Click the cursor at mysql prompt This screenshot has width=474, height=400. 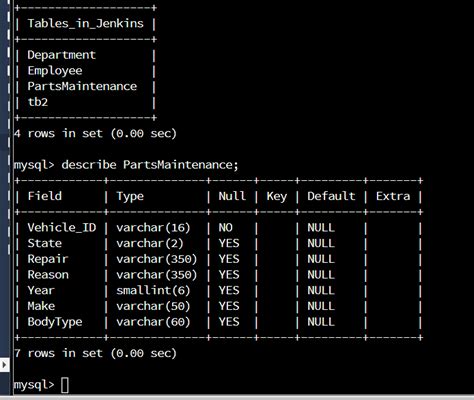[x=65, y=385]
